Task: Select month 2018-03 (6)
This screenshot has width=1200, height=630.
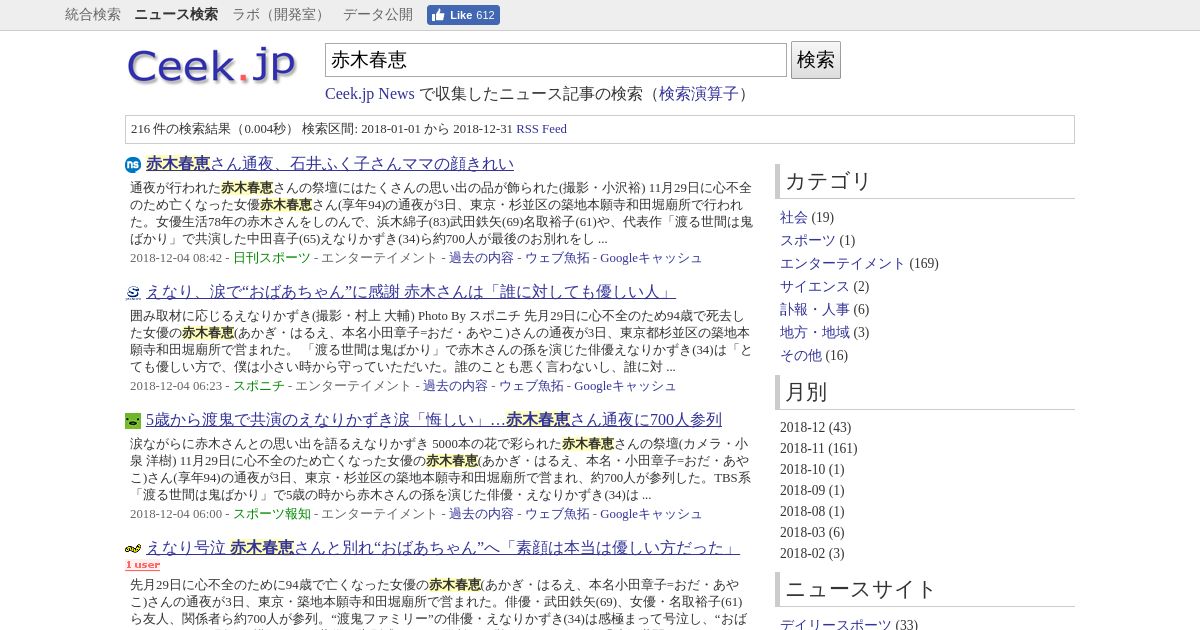Action: 812,533
